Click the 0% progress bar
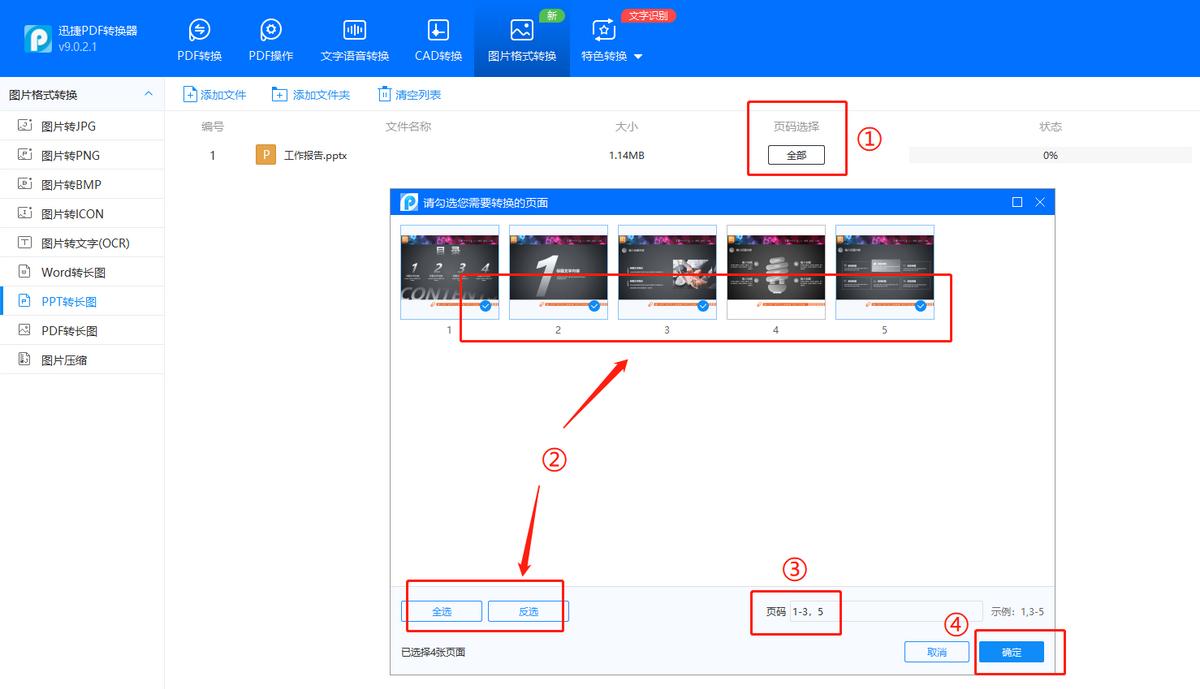This screenshot has height=689, width=1200. [1050, 155]
